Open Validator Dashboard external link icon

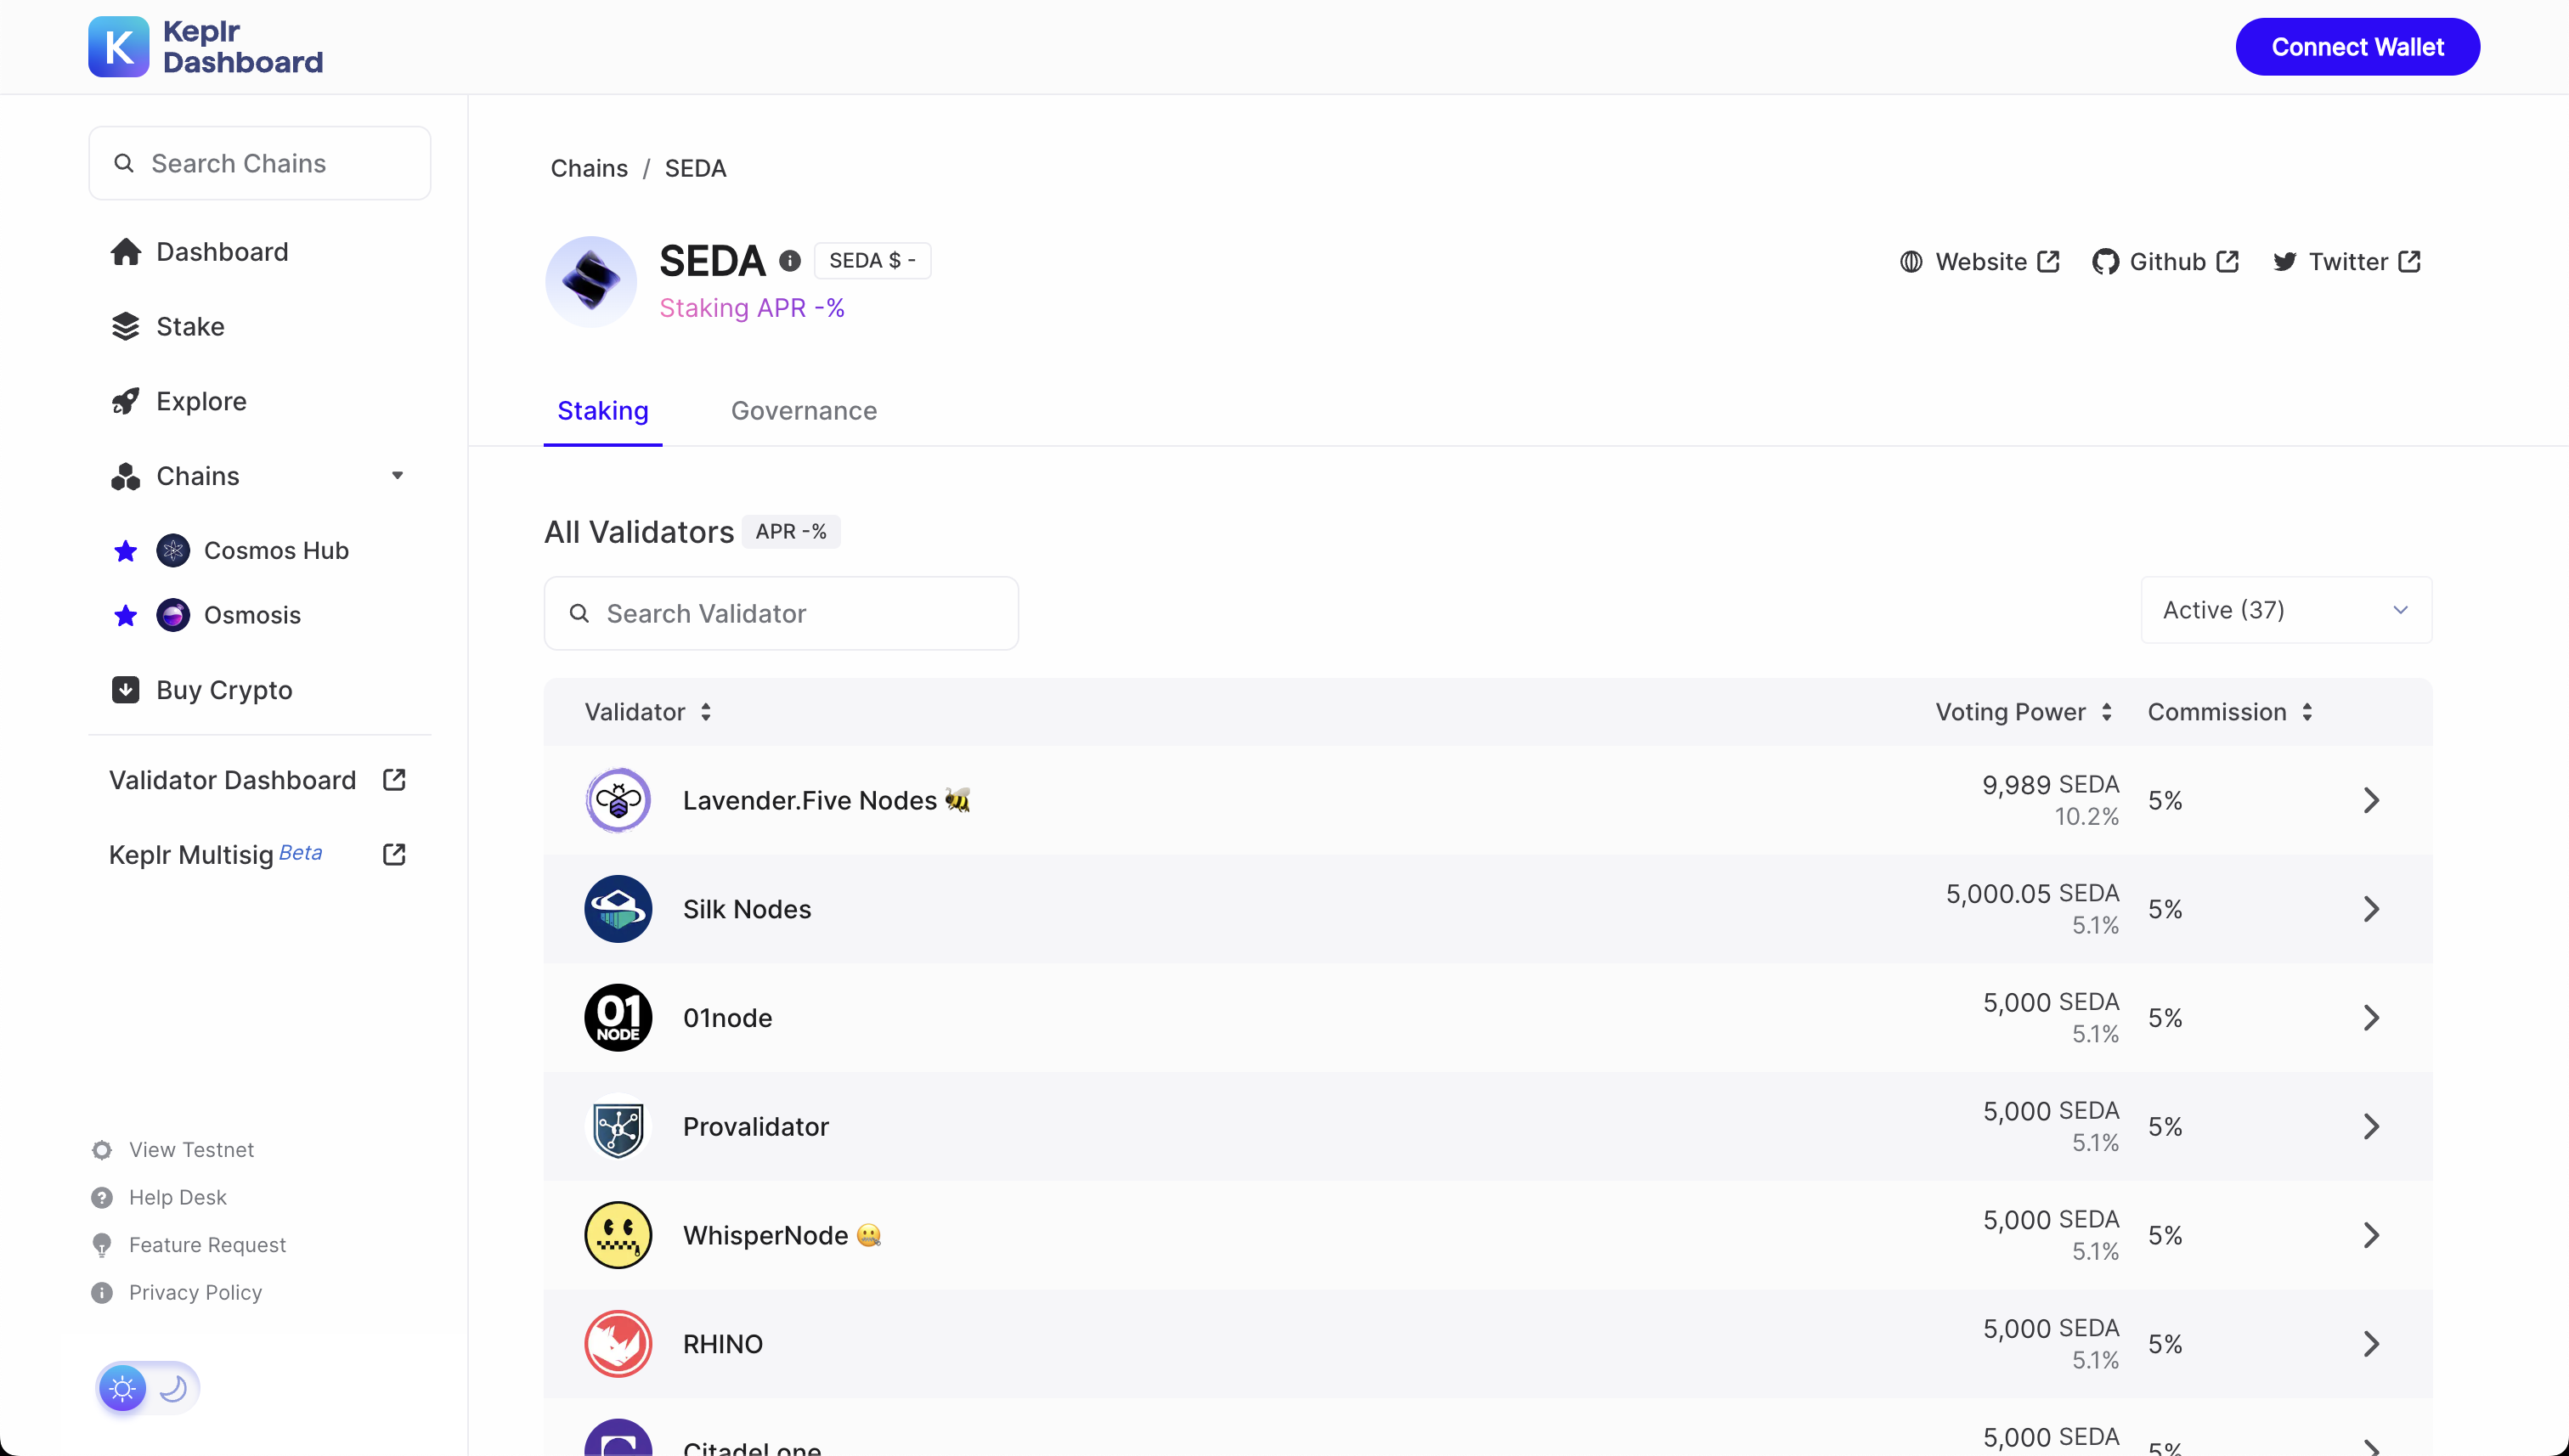click(x=394, y=780)
